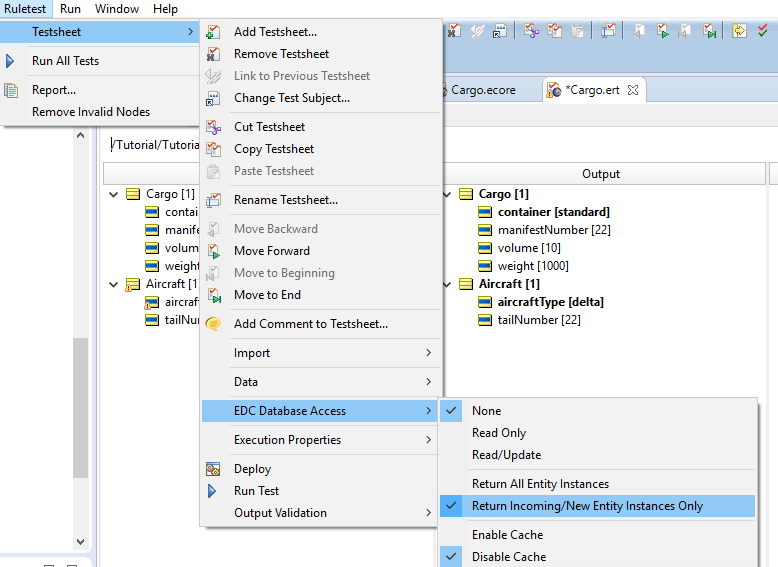Open the Help menu bar item
Image resolution: width=778 pixels, height=567 pixels.
[165, 9]
